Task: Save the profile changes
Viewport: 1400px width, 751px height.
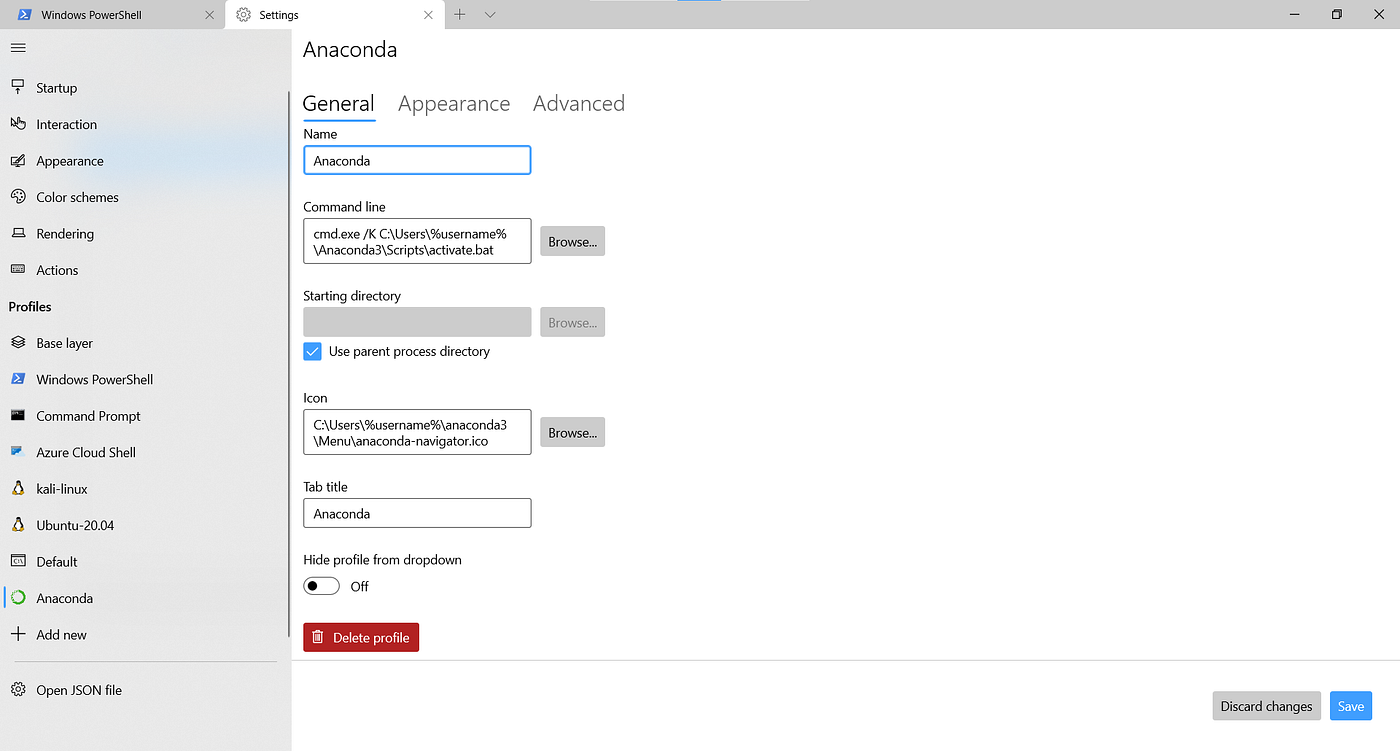Action: [x=1350, y=705]
